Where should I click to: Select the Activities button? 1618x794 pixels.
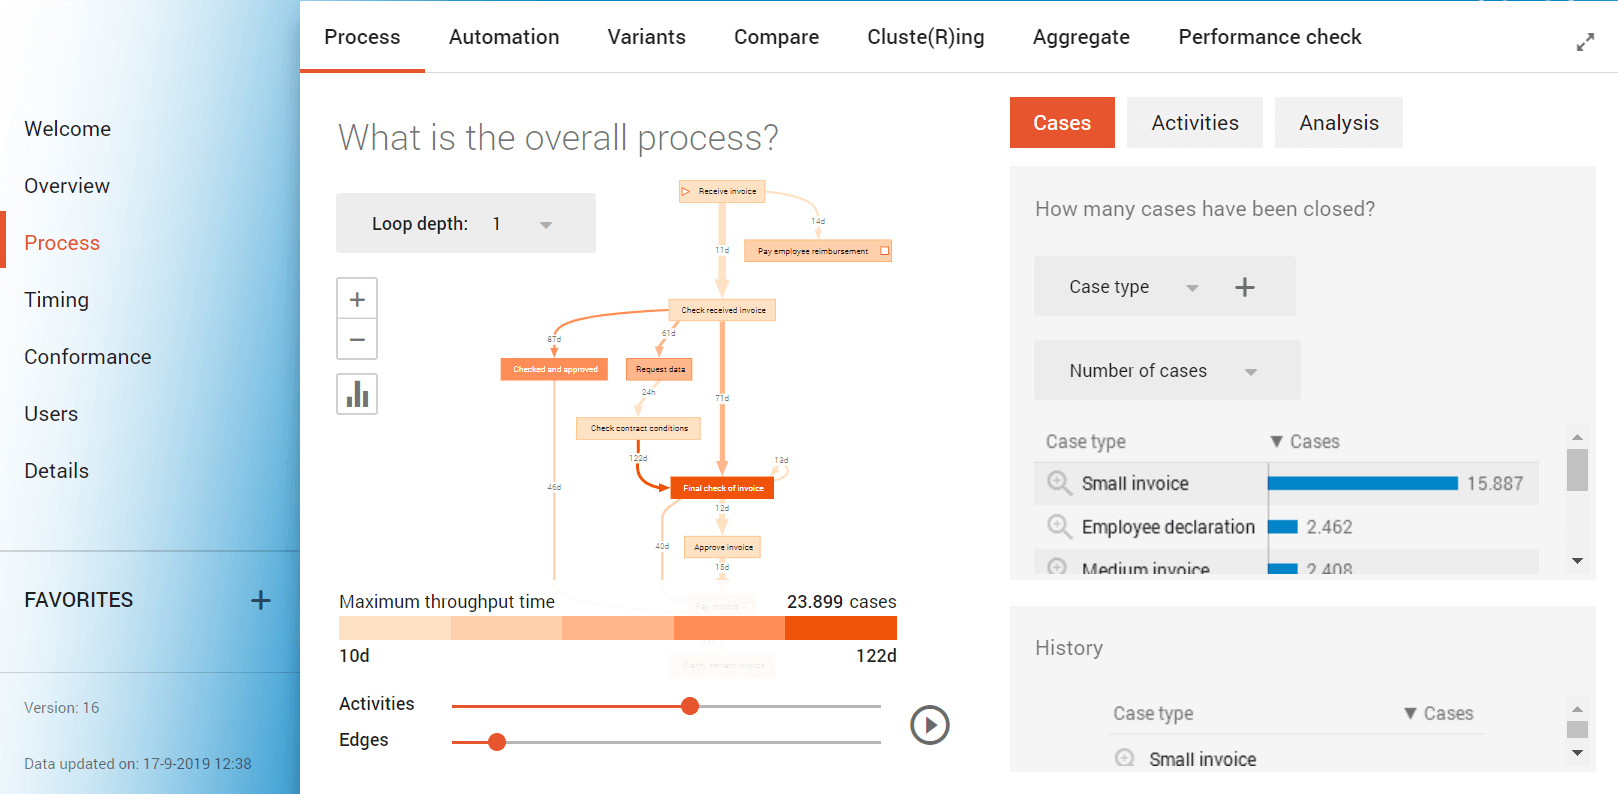coord(1194,123)
